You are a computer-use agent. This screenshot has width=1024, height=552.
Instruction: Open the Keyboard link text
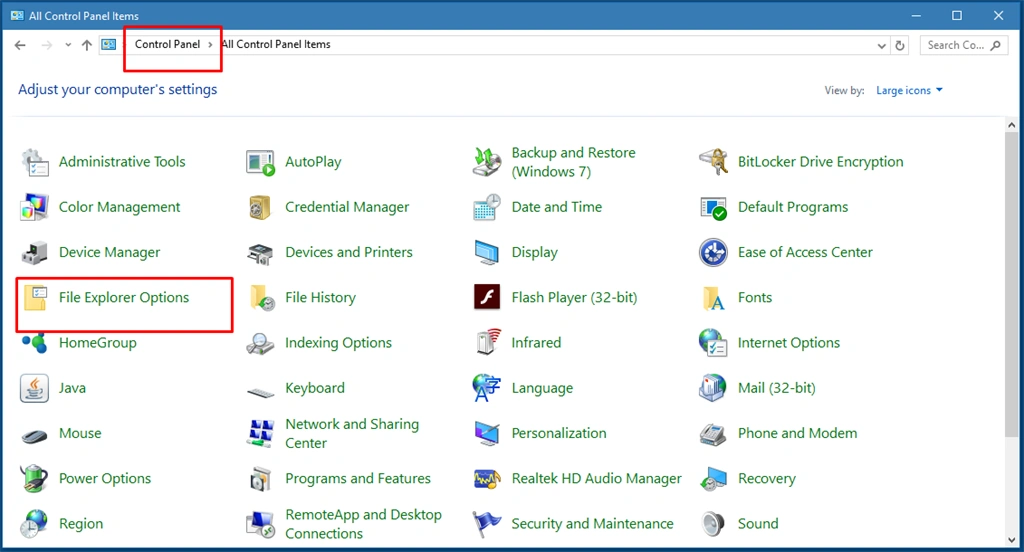click(315, 388)
